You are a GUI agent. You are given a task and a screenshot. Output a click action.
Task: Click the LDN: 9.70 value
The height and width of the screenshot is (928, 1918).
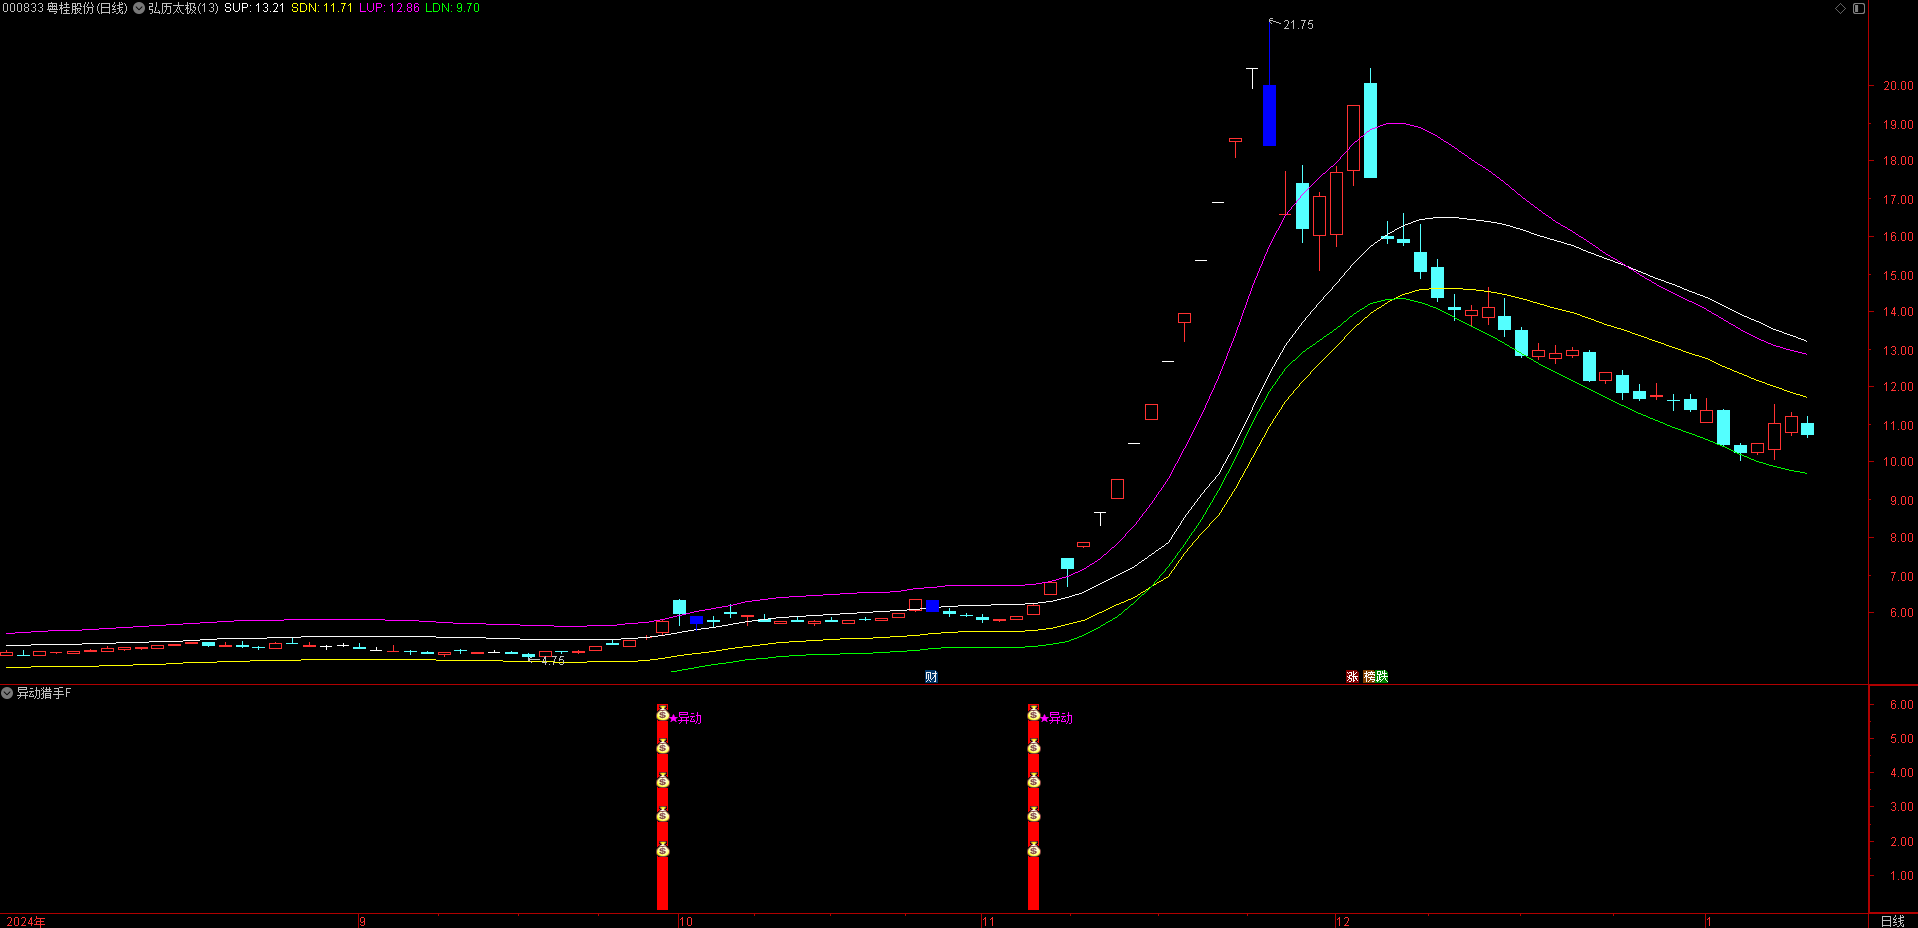click(452, 8)
